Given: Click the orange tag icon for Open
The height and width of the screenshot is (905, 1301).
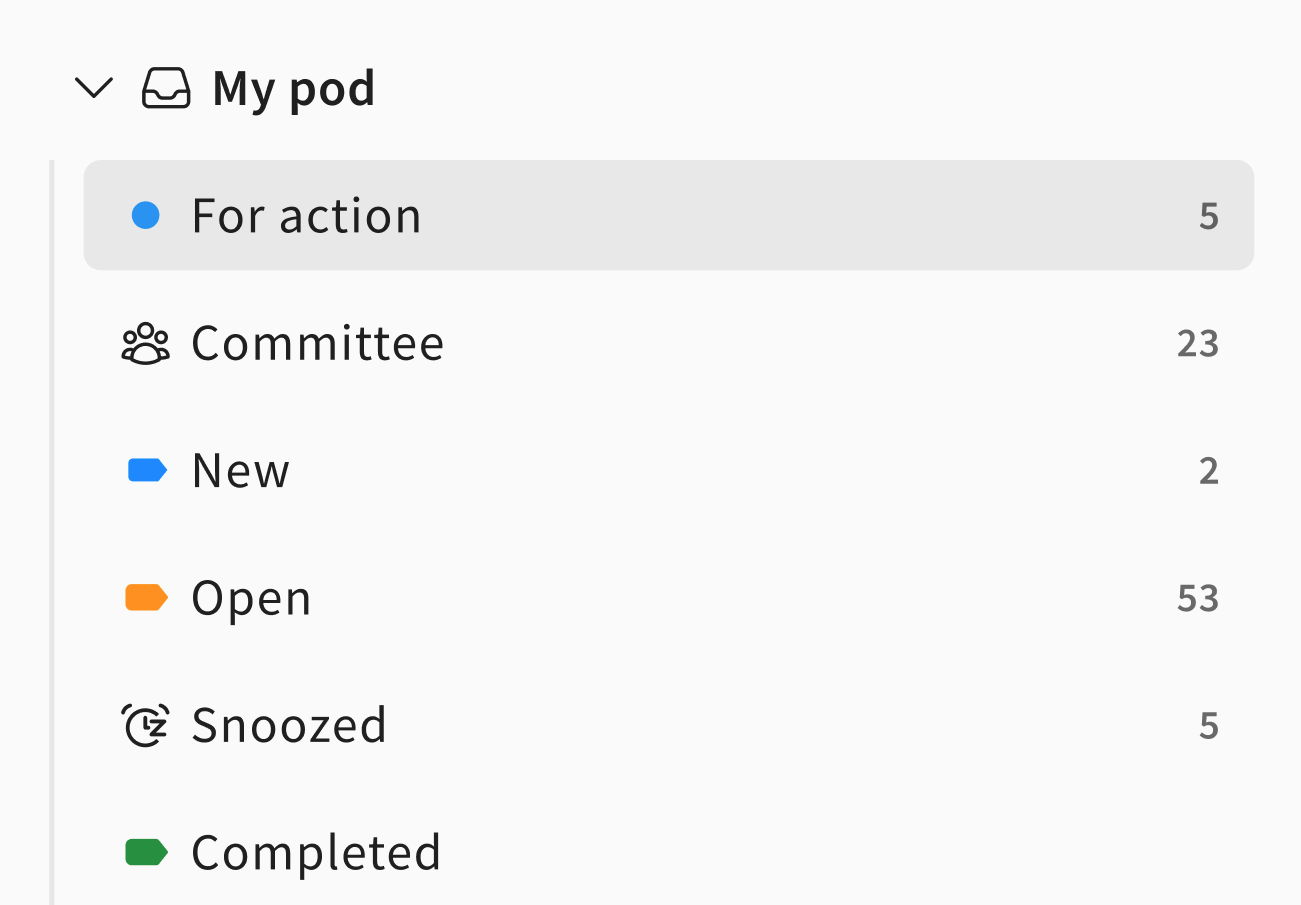Looking at the screenshot, I should pos(147,598).
